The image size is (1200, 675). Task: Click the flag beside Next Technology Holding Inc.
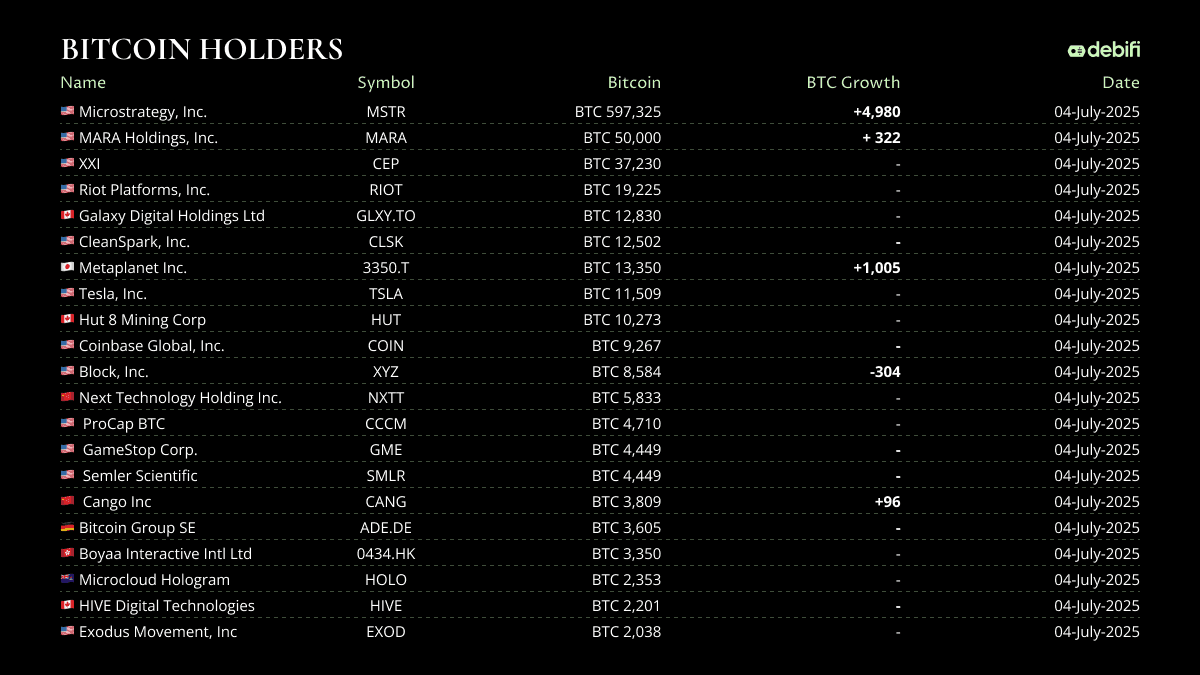67,398
